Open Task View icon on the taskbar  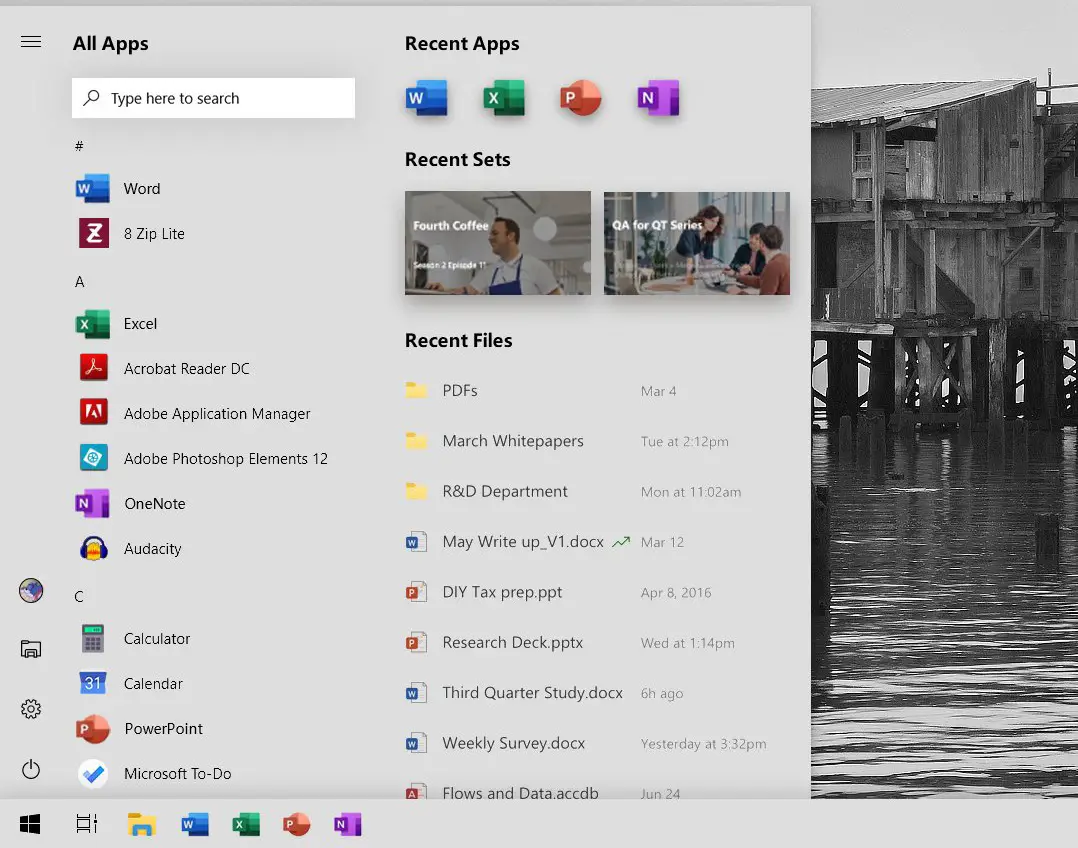(x=87, y=824)
